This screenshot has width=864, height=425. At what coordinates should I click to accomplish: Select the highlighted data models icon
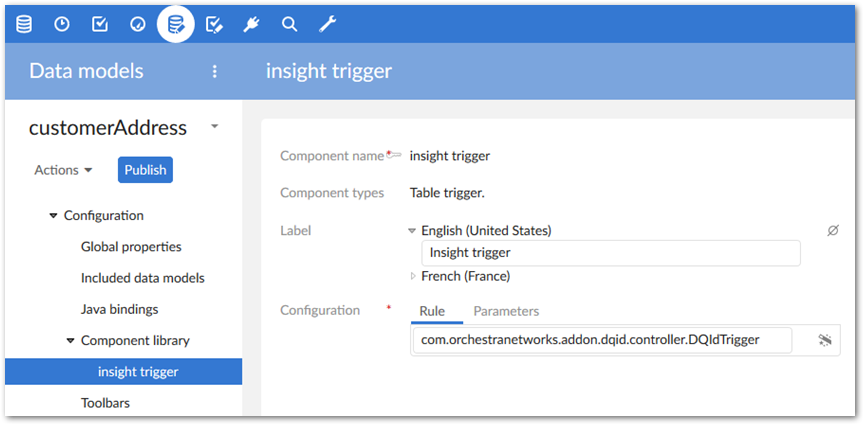click(x=176, y=24)
